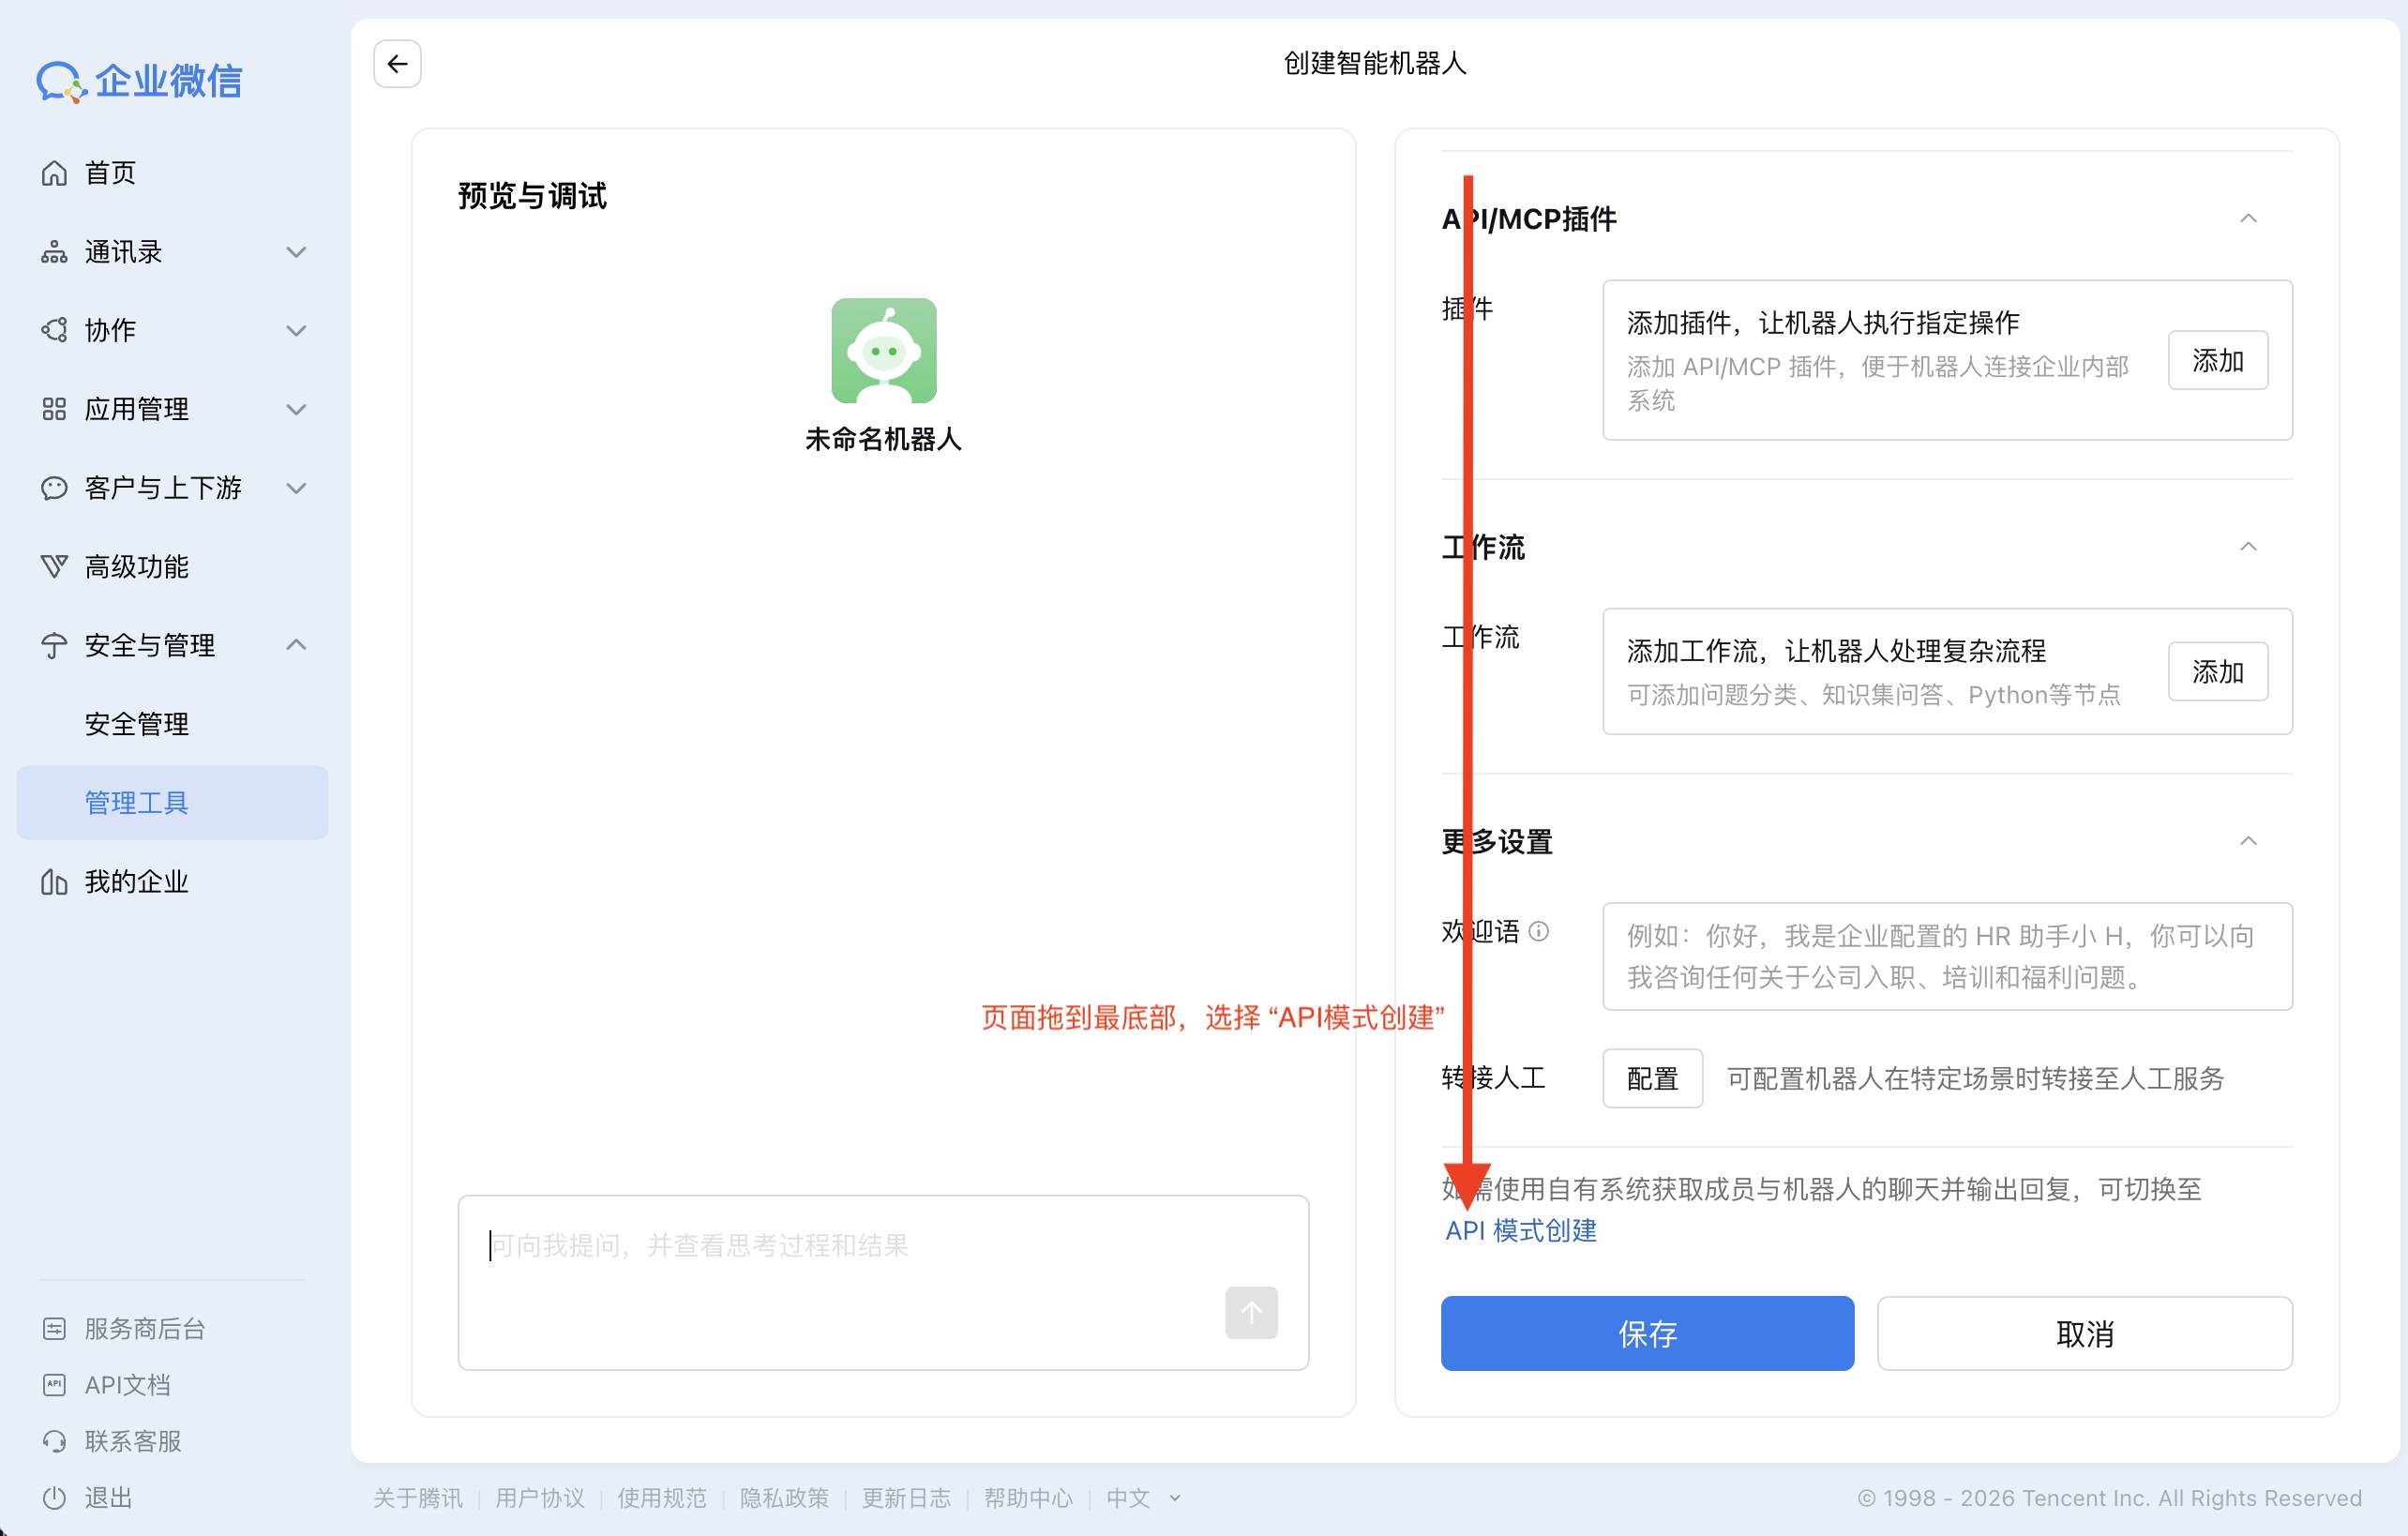Click the 高级功能 icon
This screenshot has height=1536, width=2408.
click(54, 567)
